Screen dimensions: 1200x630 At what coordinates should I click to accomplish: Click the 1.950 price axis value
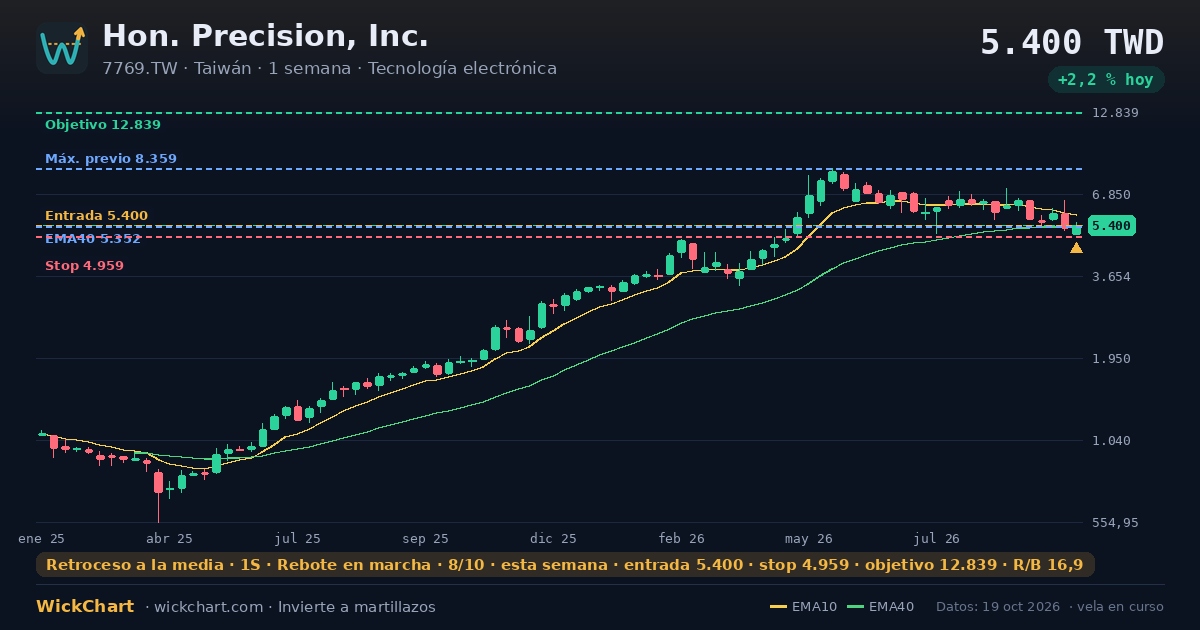click(x=1111, y=359)
